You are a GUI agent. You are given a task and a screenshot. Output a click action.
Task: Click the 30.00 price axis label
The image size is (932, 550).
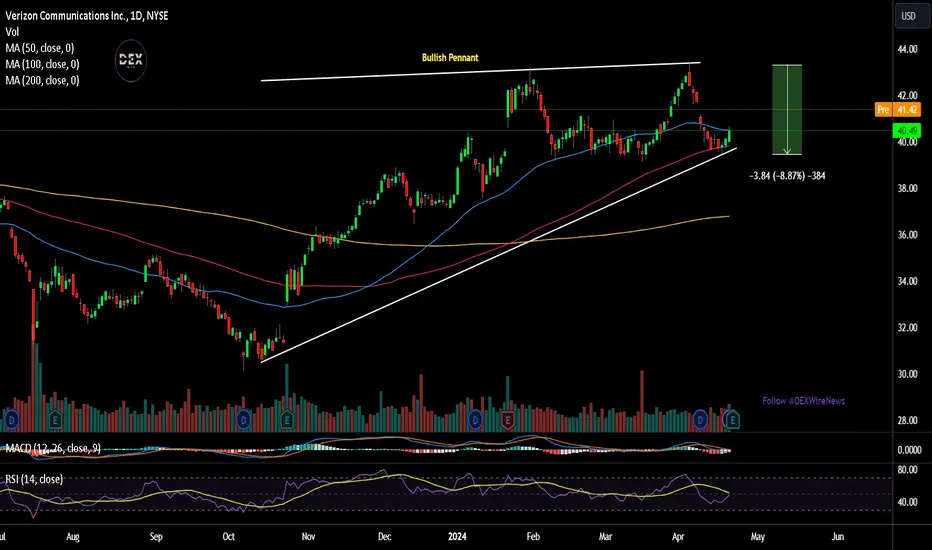(x=908, y=374)
